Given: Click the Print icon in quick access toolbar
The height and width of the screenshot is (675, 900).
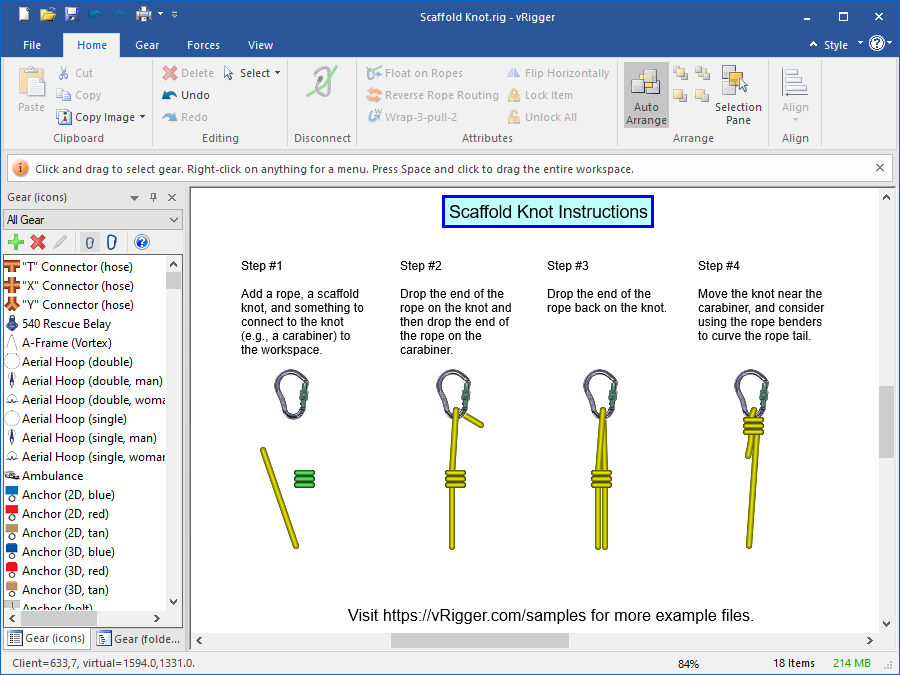Looking at the screenshot, I should tap(143, 15).
